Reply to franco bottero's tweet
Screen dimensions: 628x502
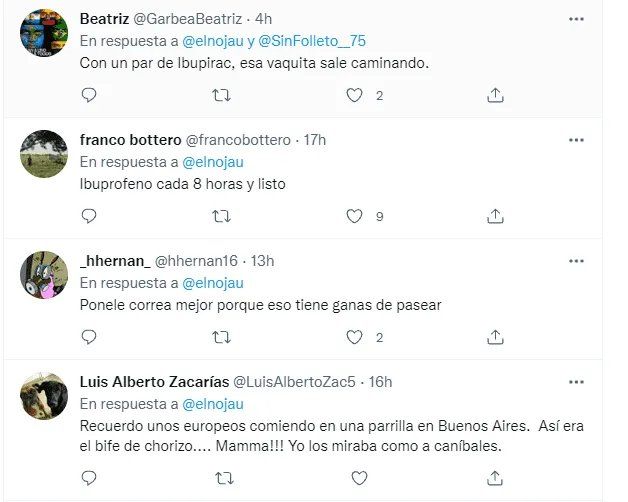[x=89, y=215]
